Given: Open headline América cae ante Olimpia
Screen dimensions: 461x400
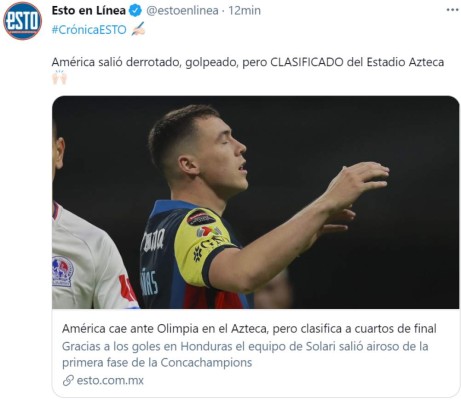Looking at the screenshot, I should pyautogui.click(x=249, y=329).
